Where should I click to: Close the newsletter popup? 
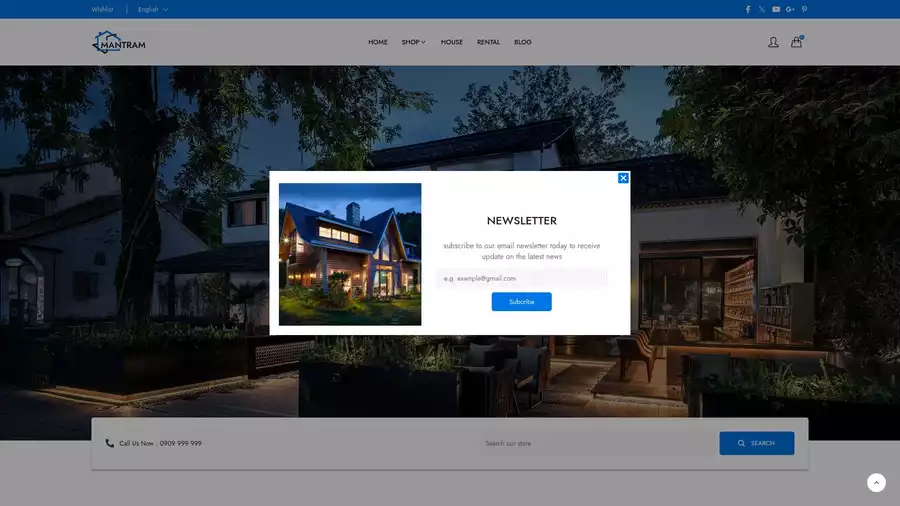click(x=623, y=178)
